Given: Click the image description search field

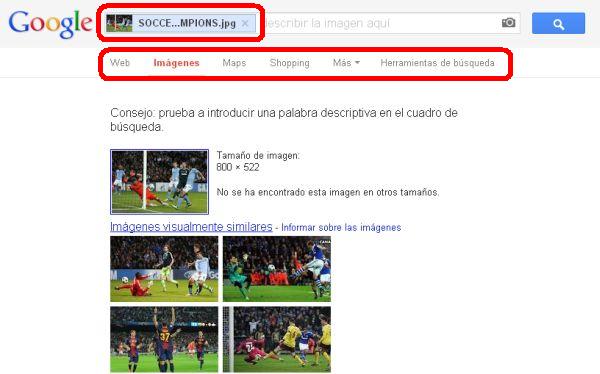Looking at the screenshot, I should coord(382,23).
